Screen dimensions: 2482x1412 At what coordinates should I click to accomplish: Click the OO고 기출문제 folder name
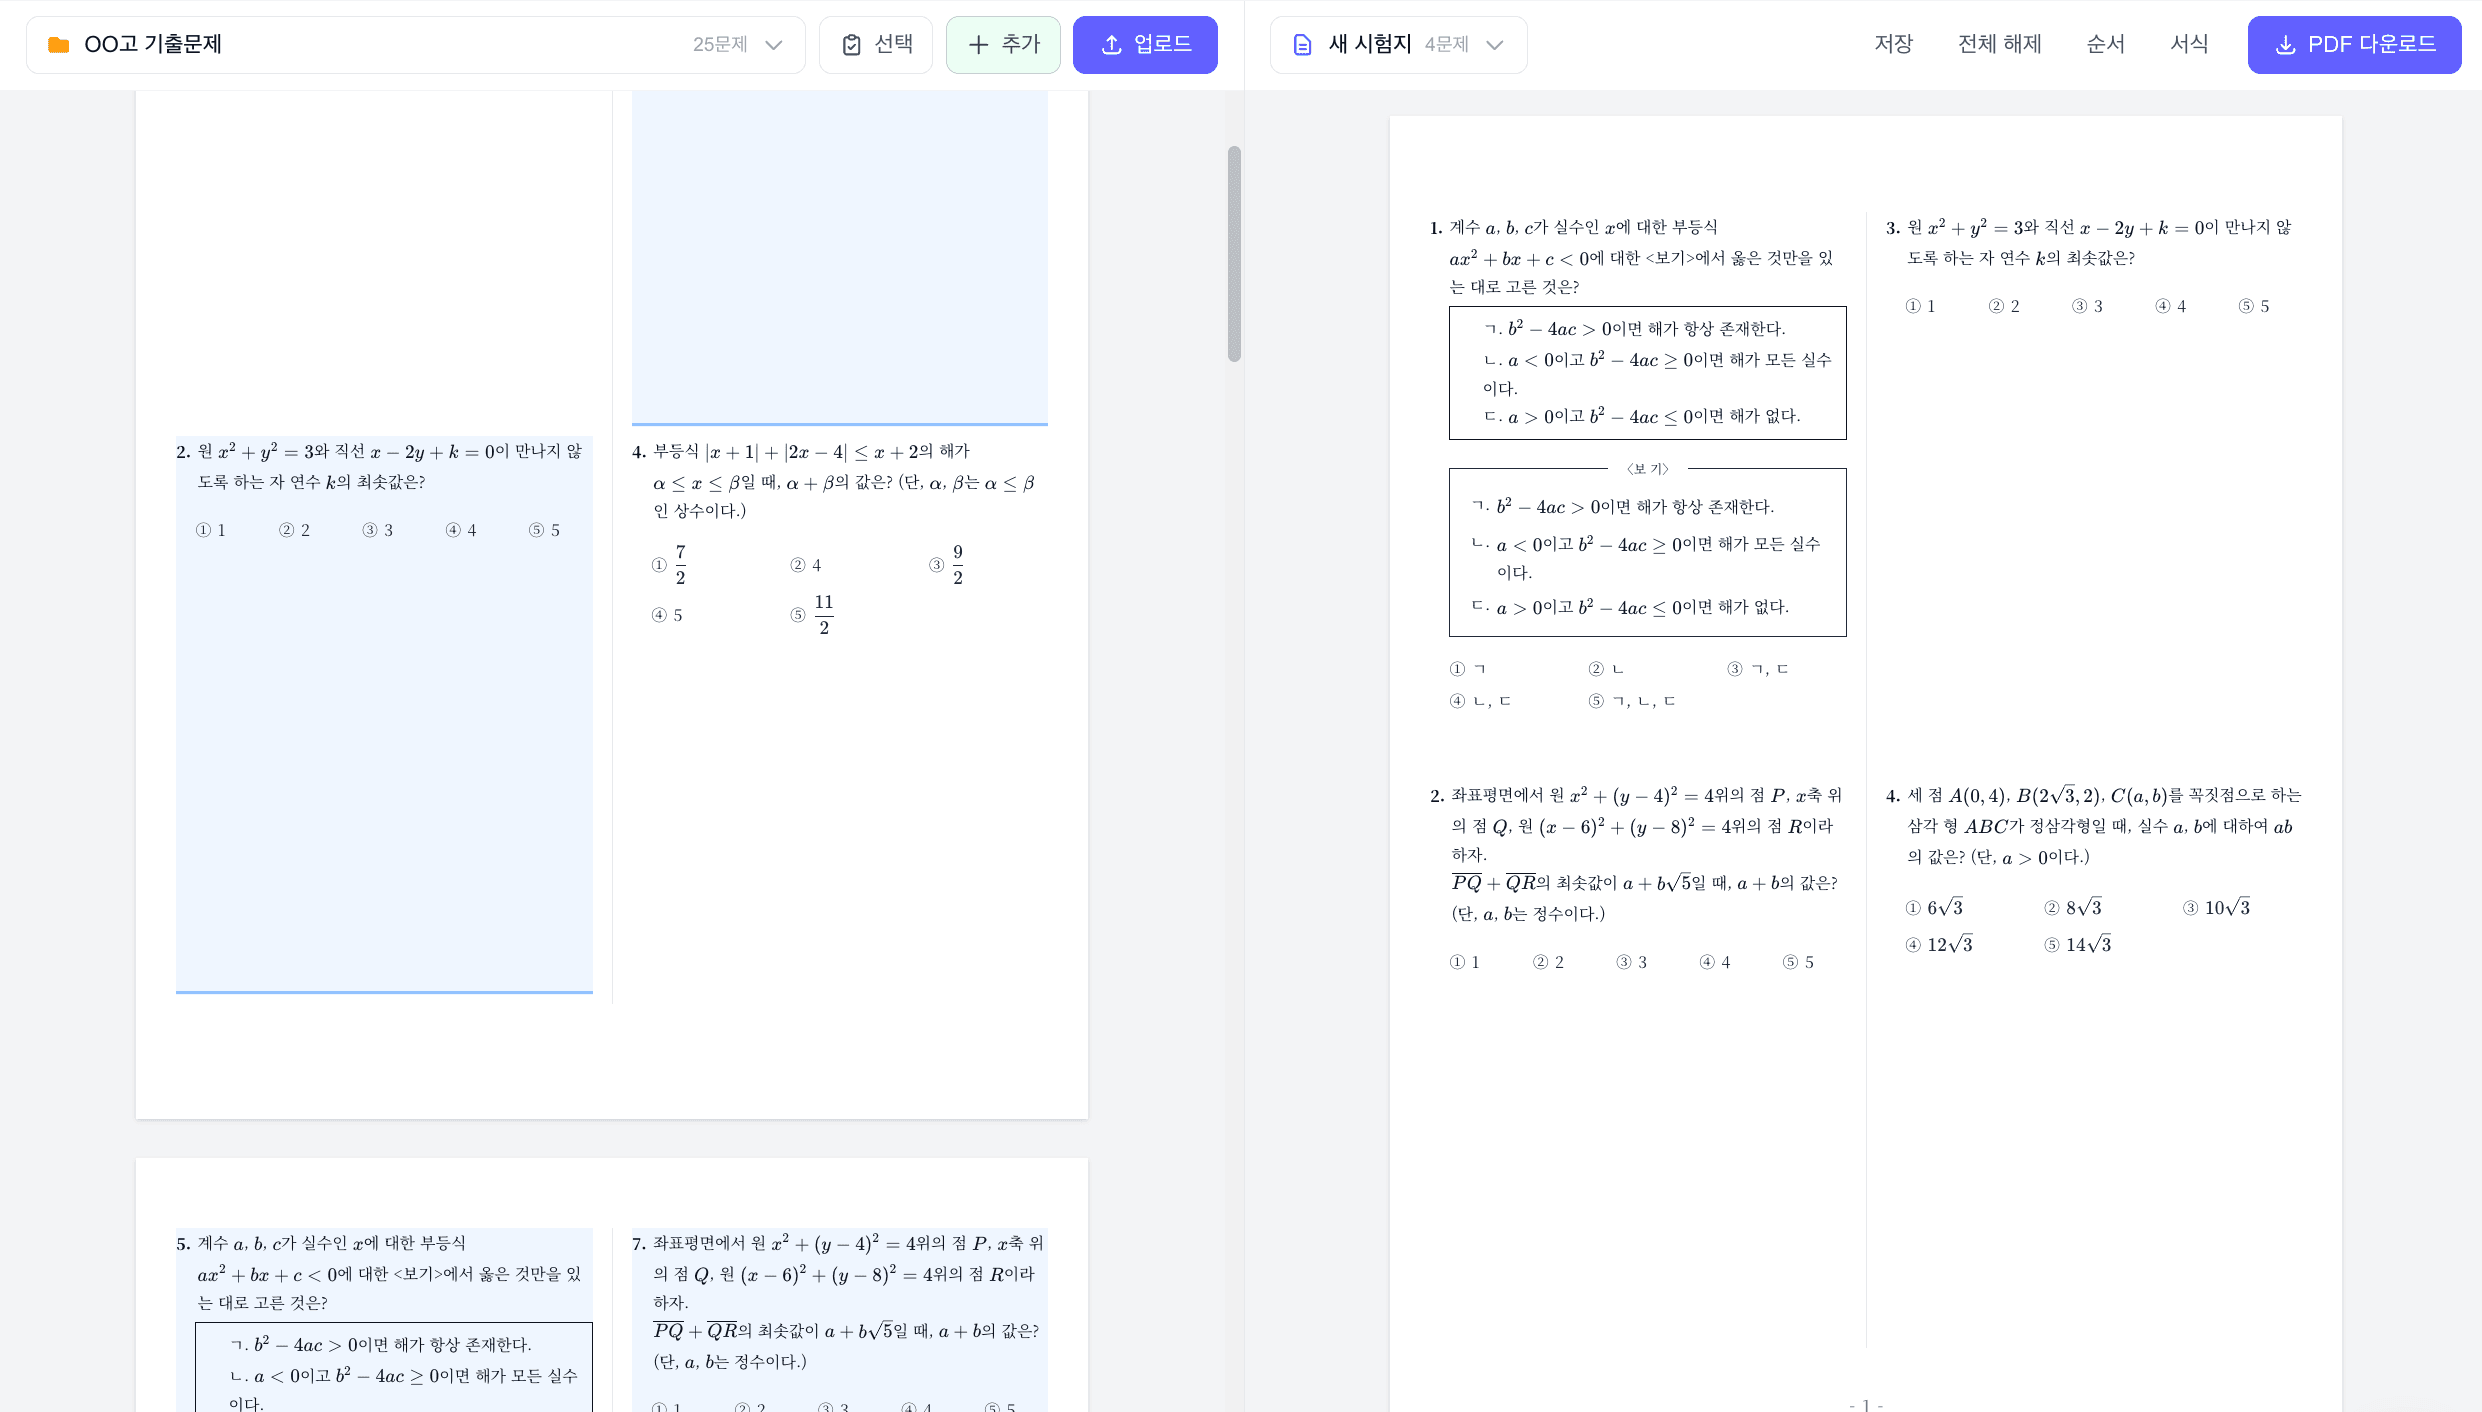tap(153, 44)
